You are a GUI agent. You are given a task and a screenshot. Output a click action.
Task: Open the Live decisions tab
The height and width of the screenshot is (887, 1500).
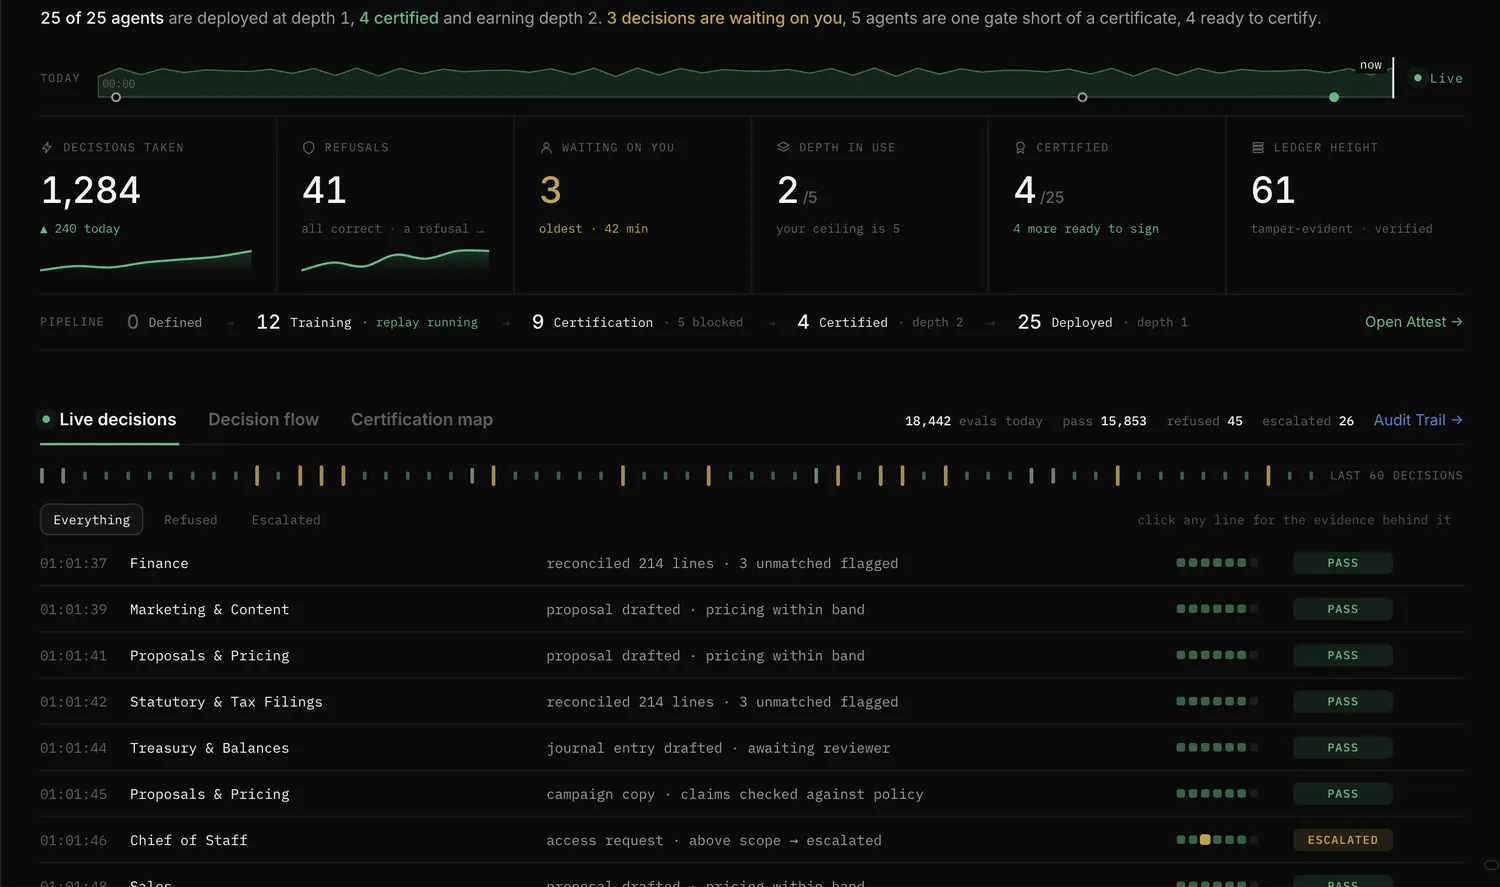pos(109,420)
